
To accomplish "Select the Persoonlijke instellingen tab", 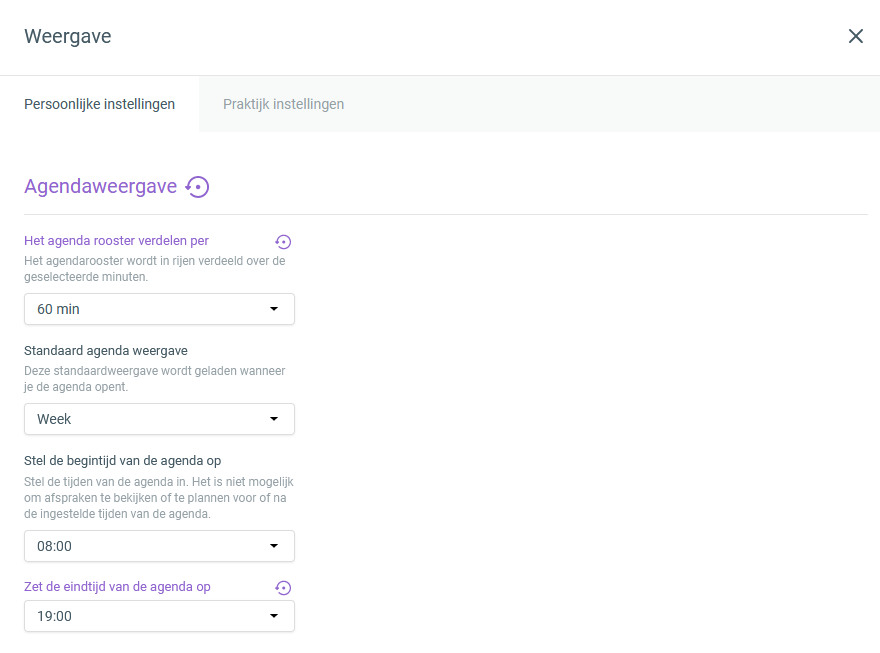I will tap(99, 104).
